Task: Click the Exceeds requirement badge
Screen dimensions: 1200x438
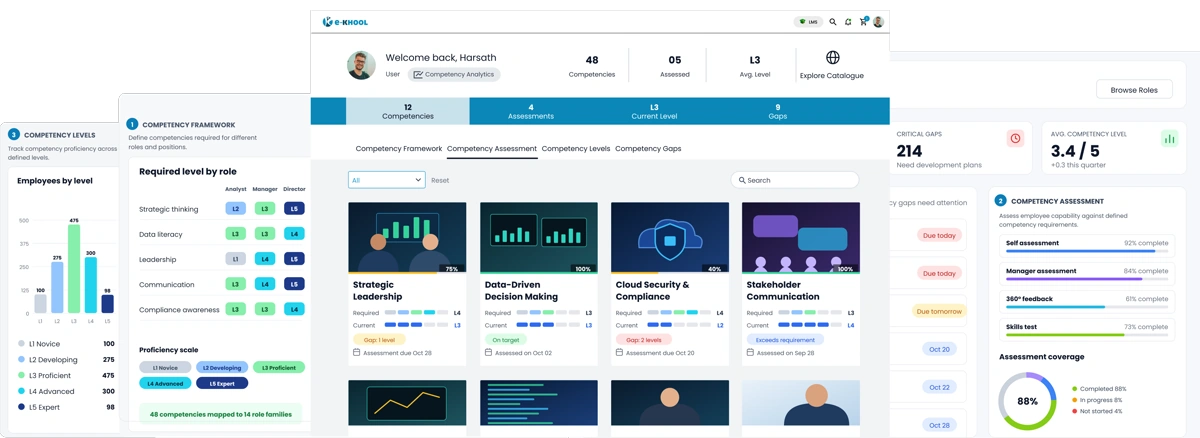Action: pos(783,340)
